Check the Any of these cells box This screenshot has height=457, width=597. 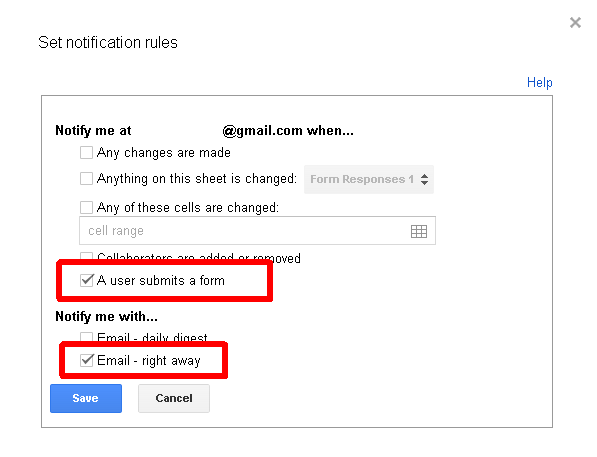(x=86, y=208)
